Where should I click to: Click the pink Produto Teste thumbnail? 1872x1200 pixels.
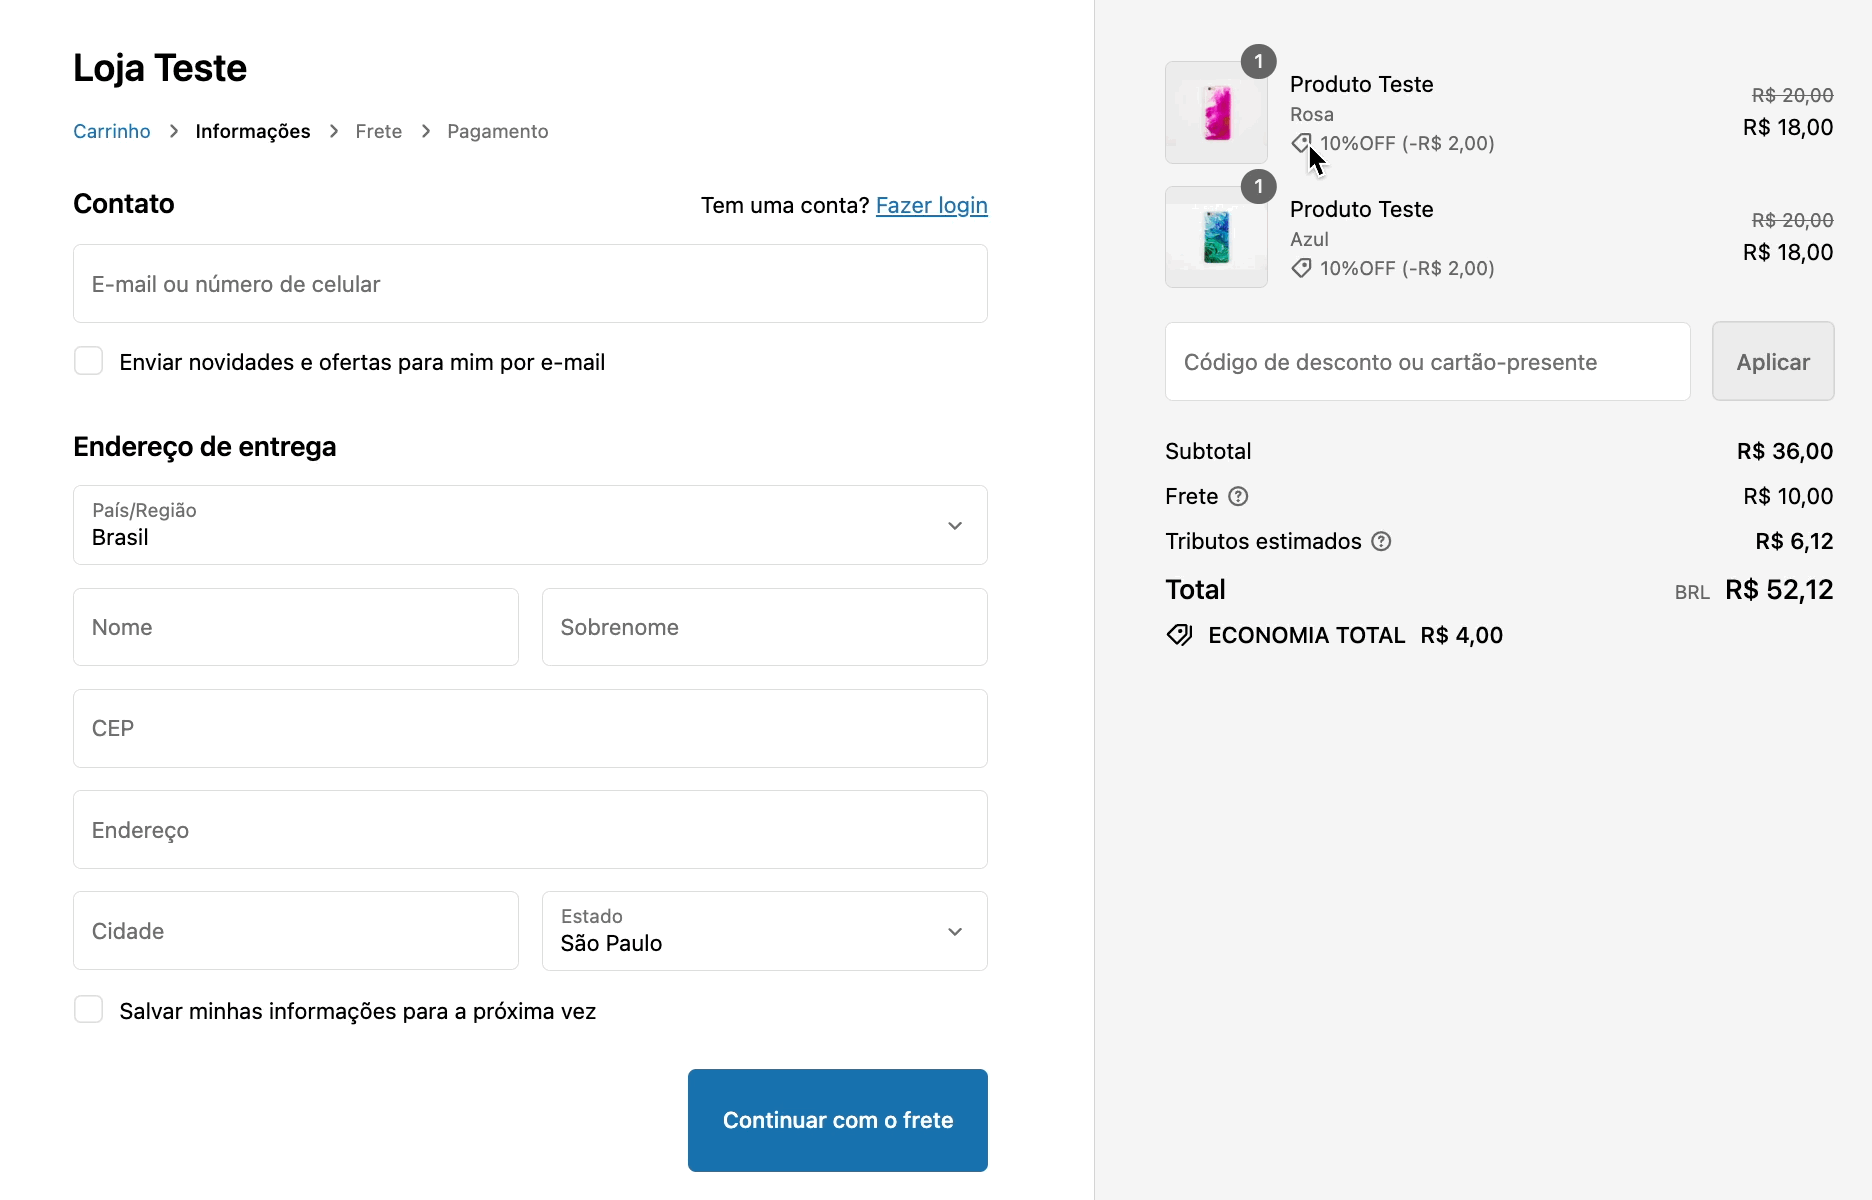point(1216,113)
